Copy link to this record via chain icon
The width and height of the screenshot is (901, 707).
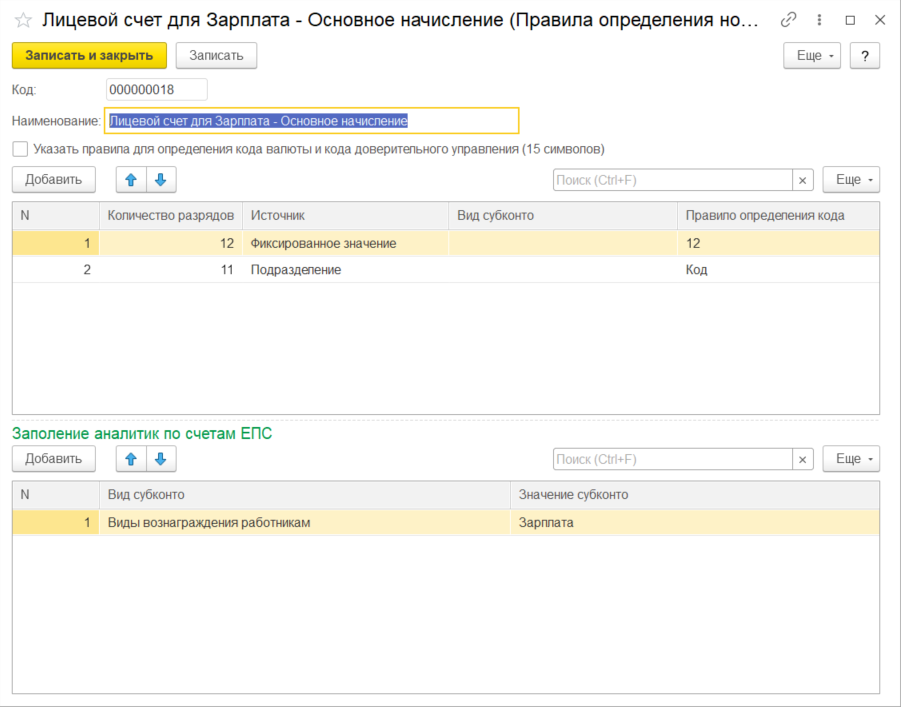789,21
